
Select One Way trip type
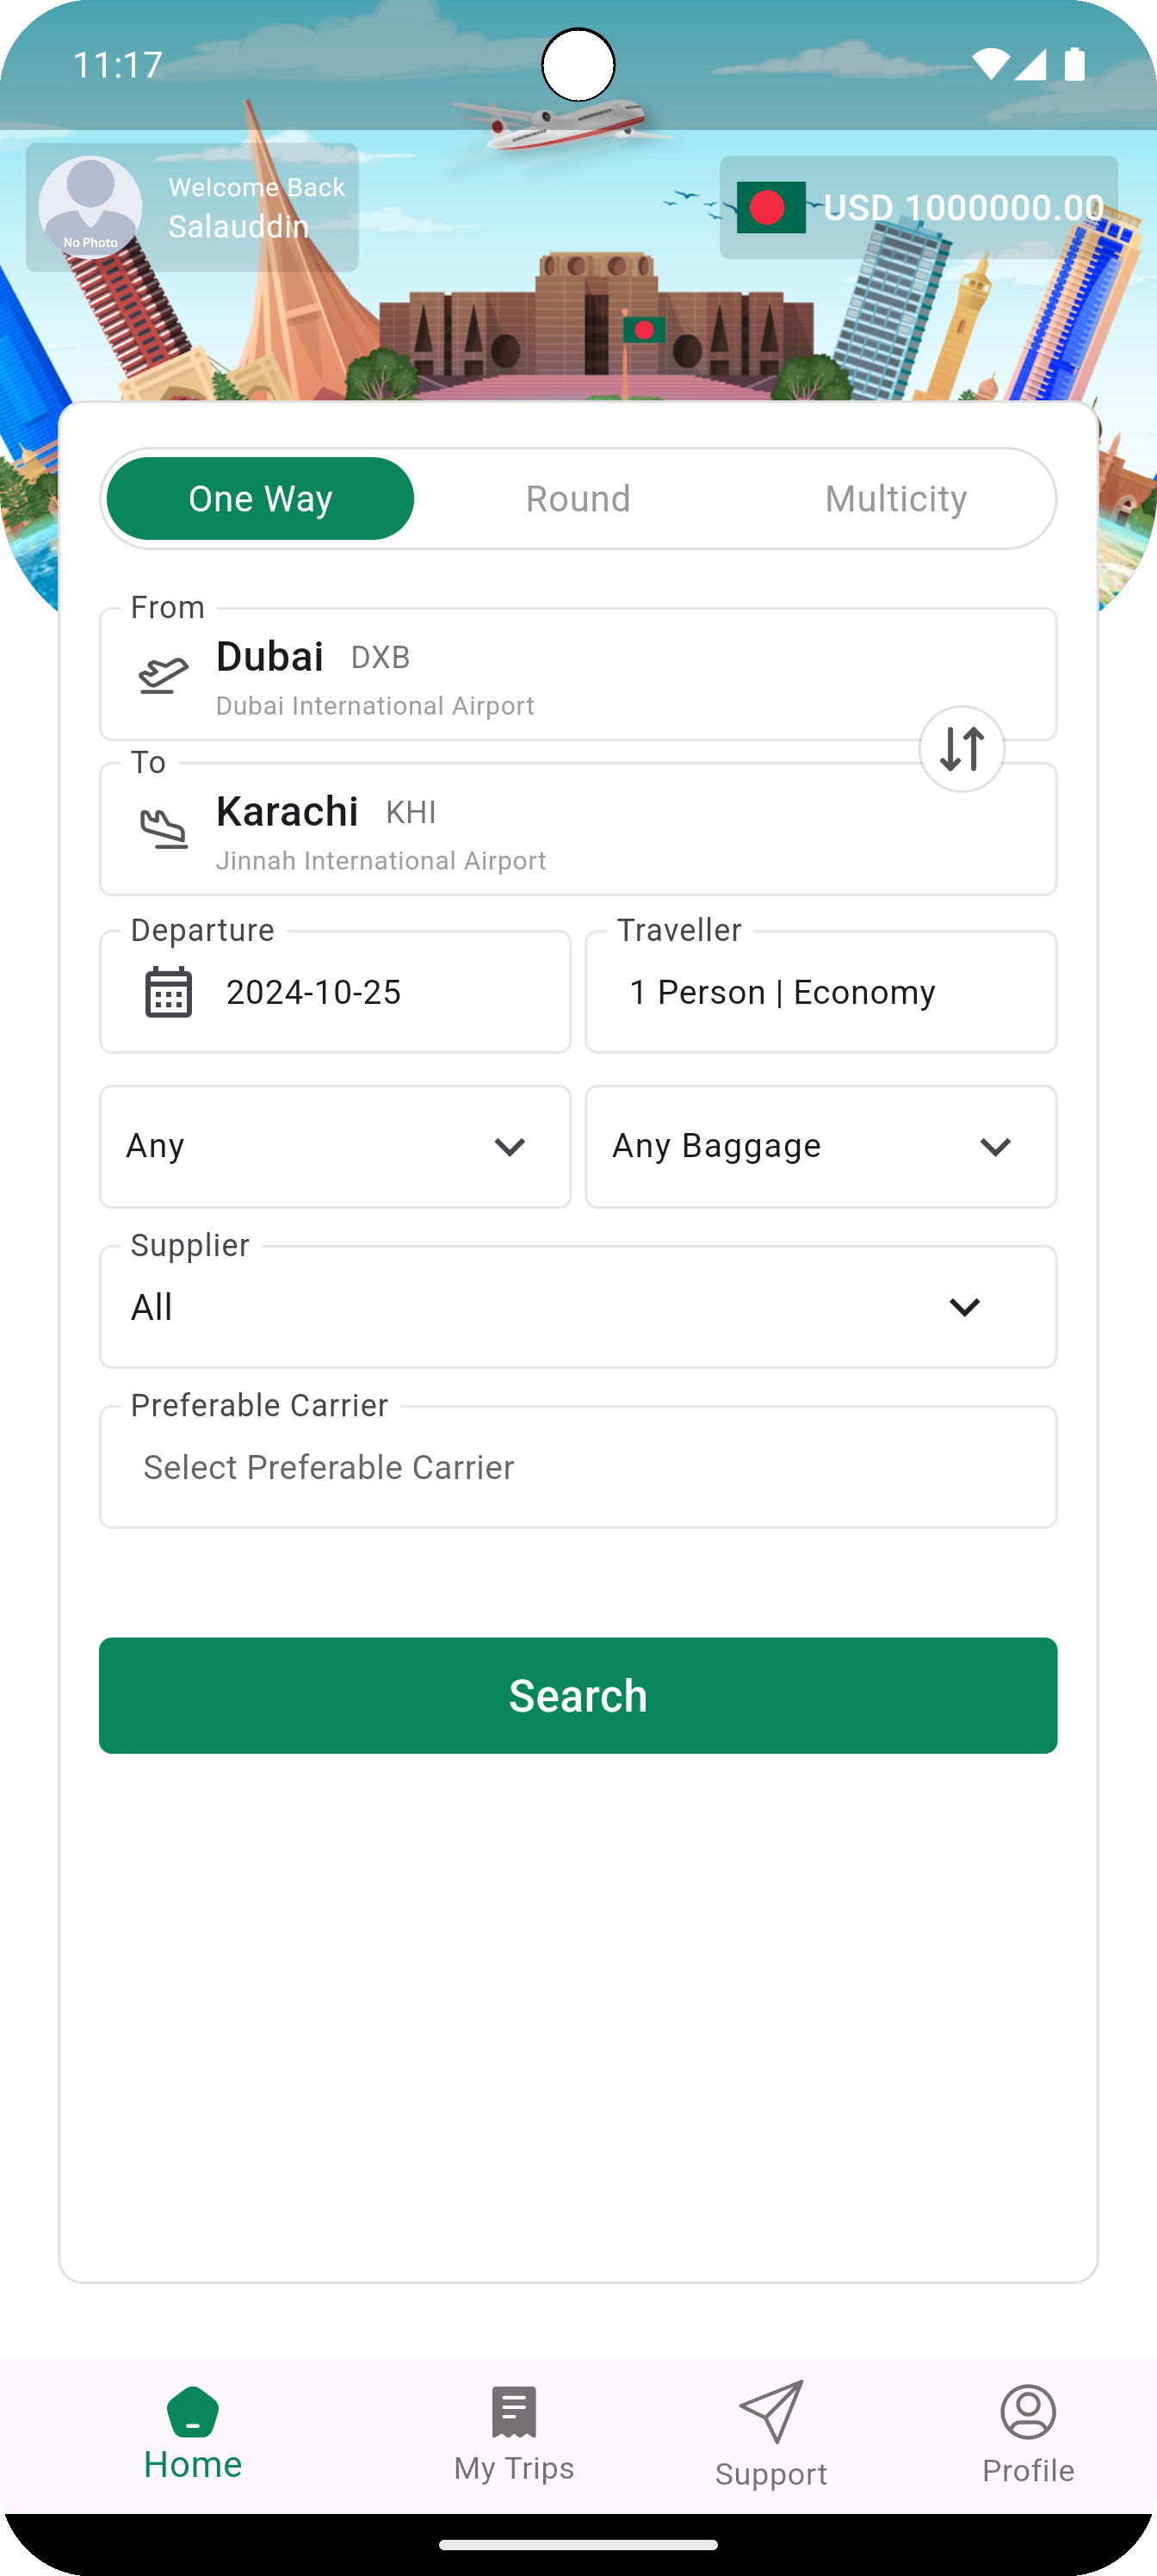(x=260, y=499)
